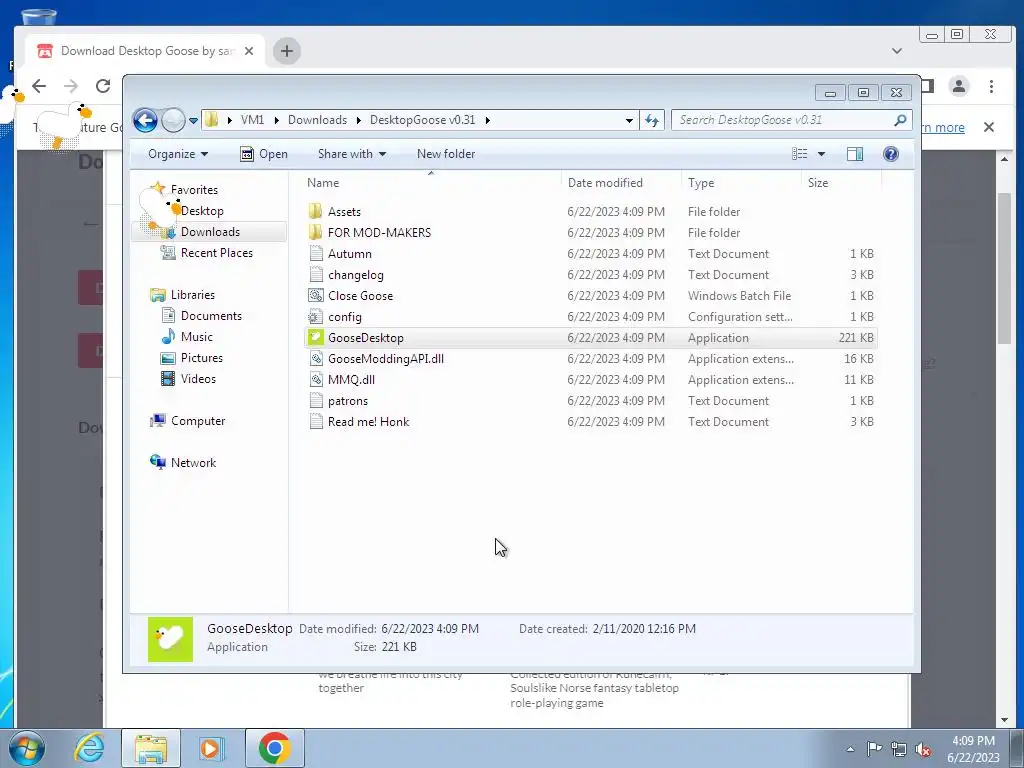Screen dimensions: 1024x768
Task: Select Network in navigation pane
Action: pyautogui.click(x=184, y=462)
